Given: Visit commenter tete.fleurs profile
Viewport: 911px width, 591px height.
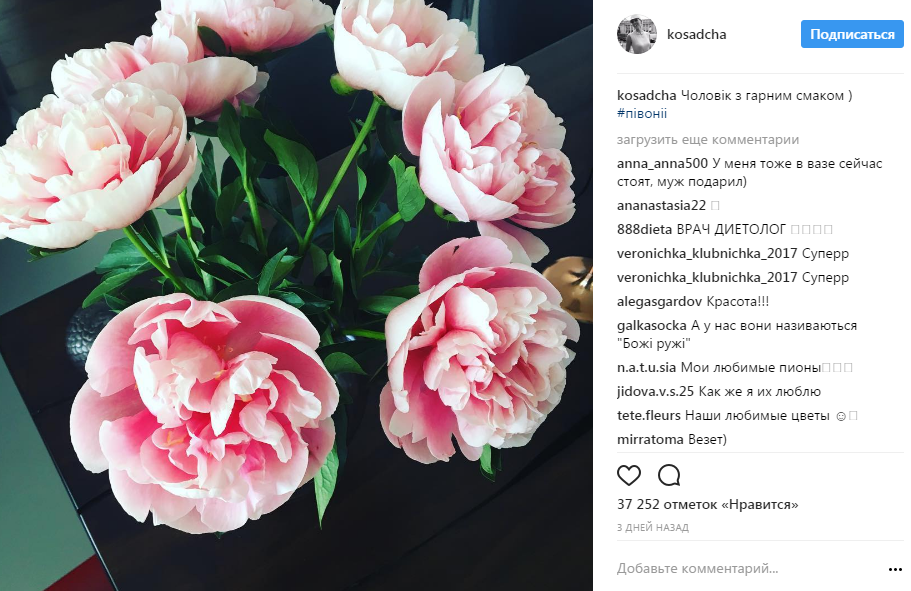Looking at the screenshot, I should (x=648, y=416).
